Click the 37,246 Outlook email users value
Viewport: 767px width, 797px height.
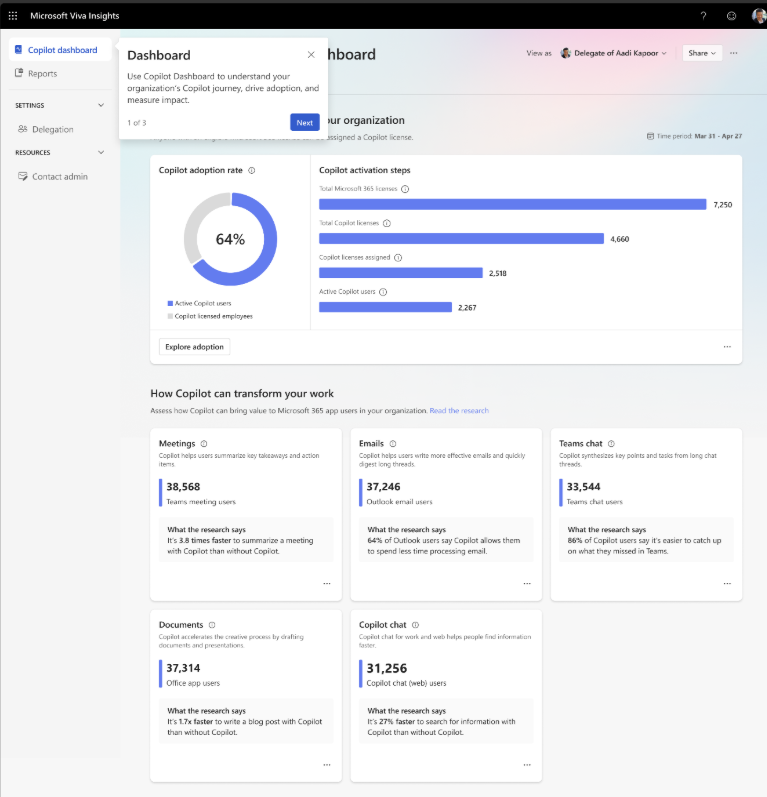(x=383, y=487)
